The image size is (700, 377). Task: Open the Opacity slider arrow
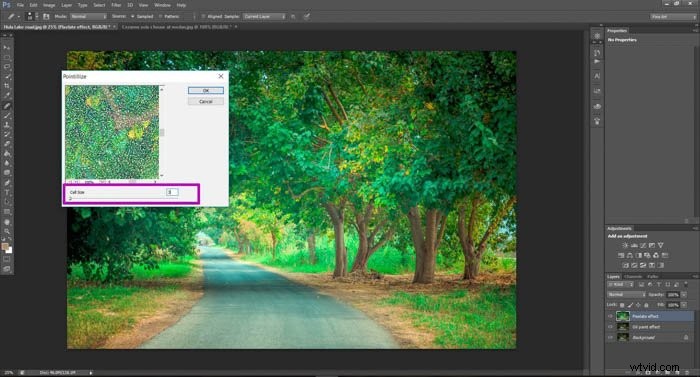[684, 295]
